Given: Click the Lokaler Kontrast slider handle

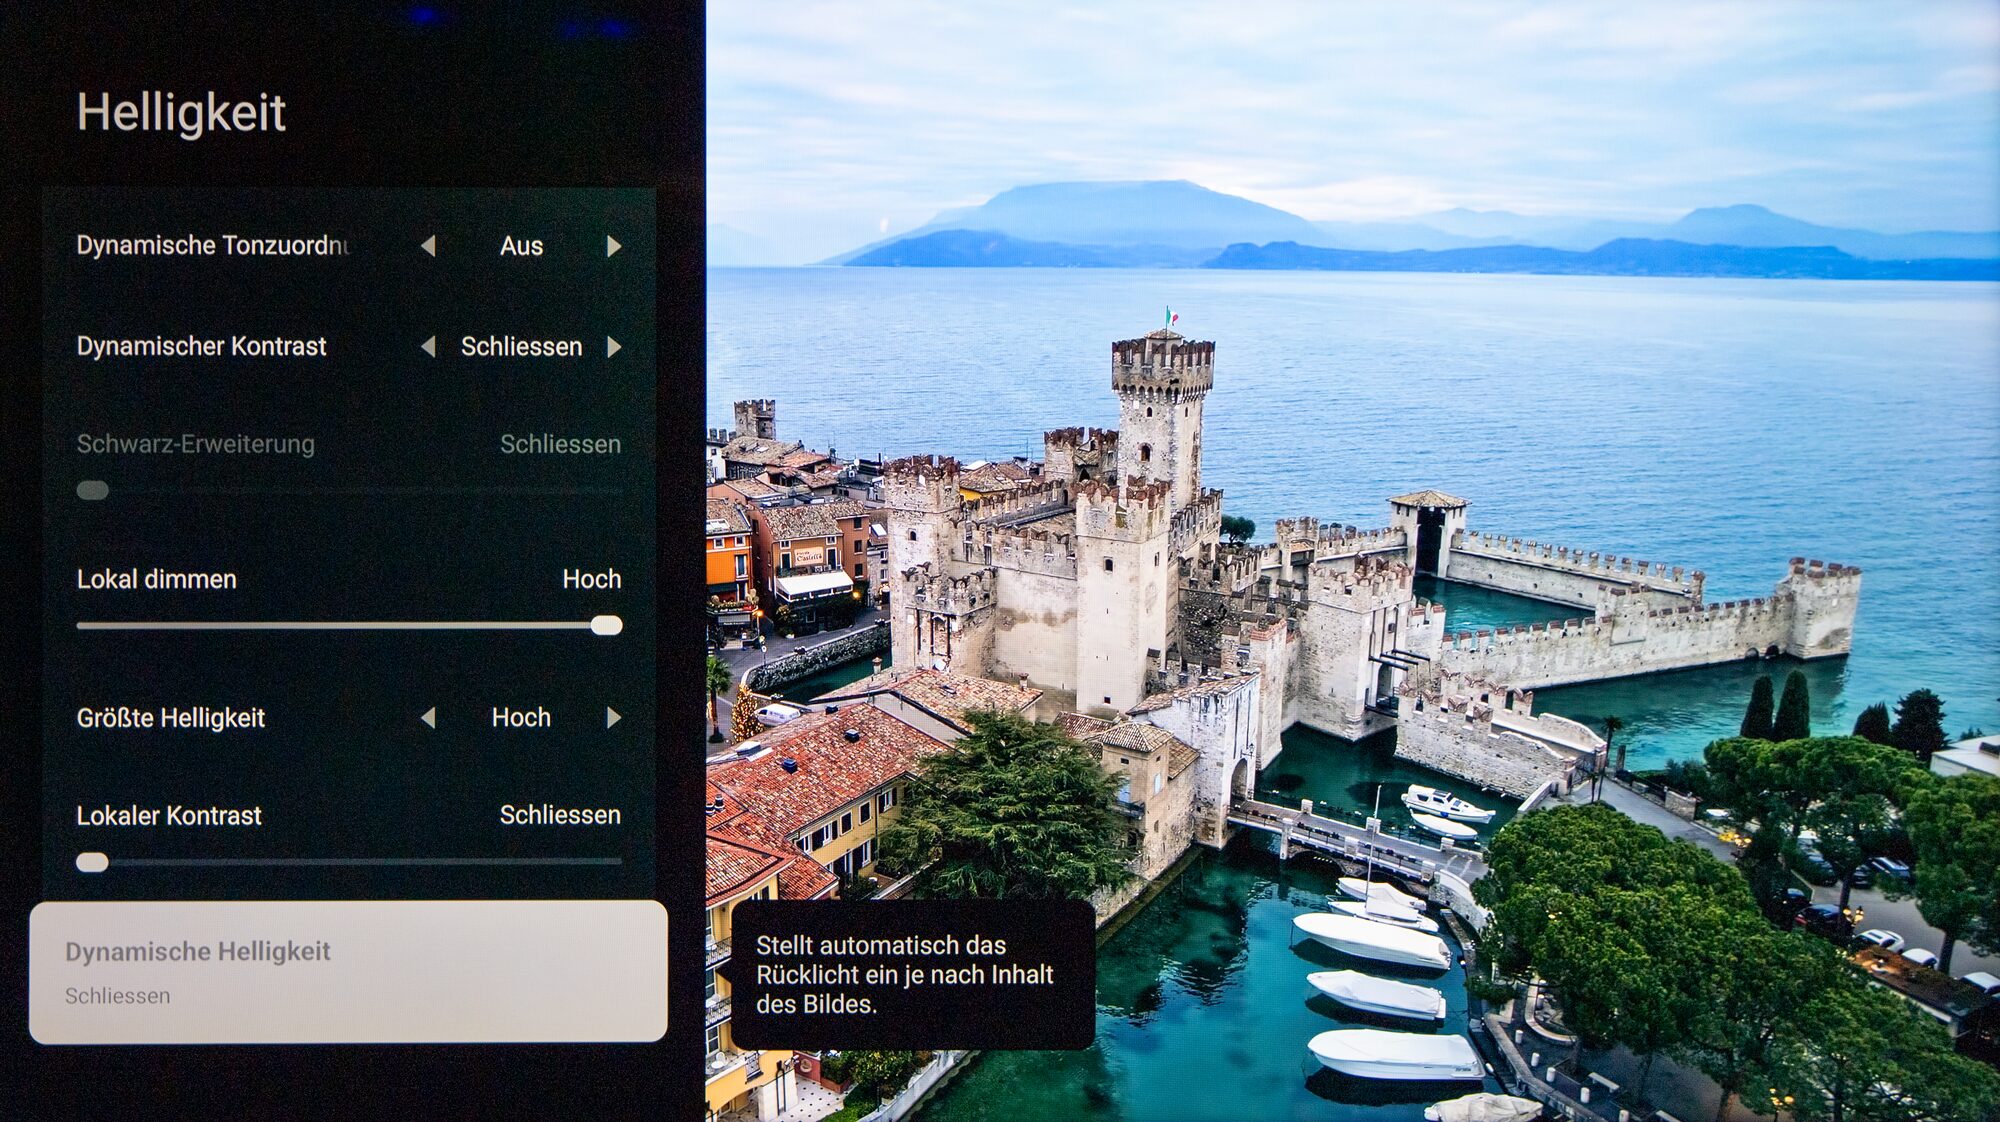Looking at the screenshot, I should (x=92, y=863).
